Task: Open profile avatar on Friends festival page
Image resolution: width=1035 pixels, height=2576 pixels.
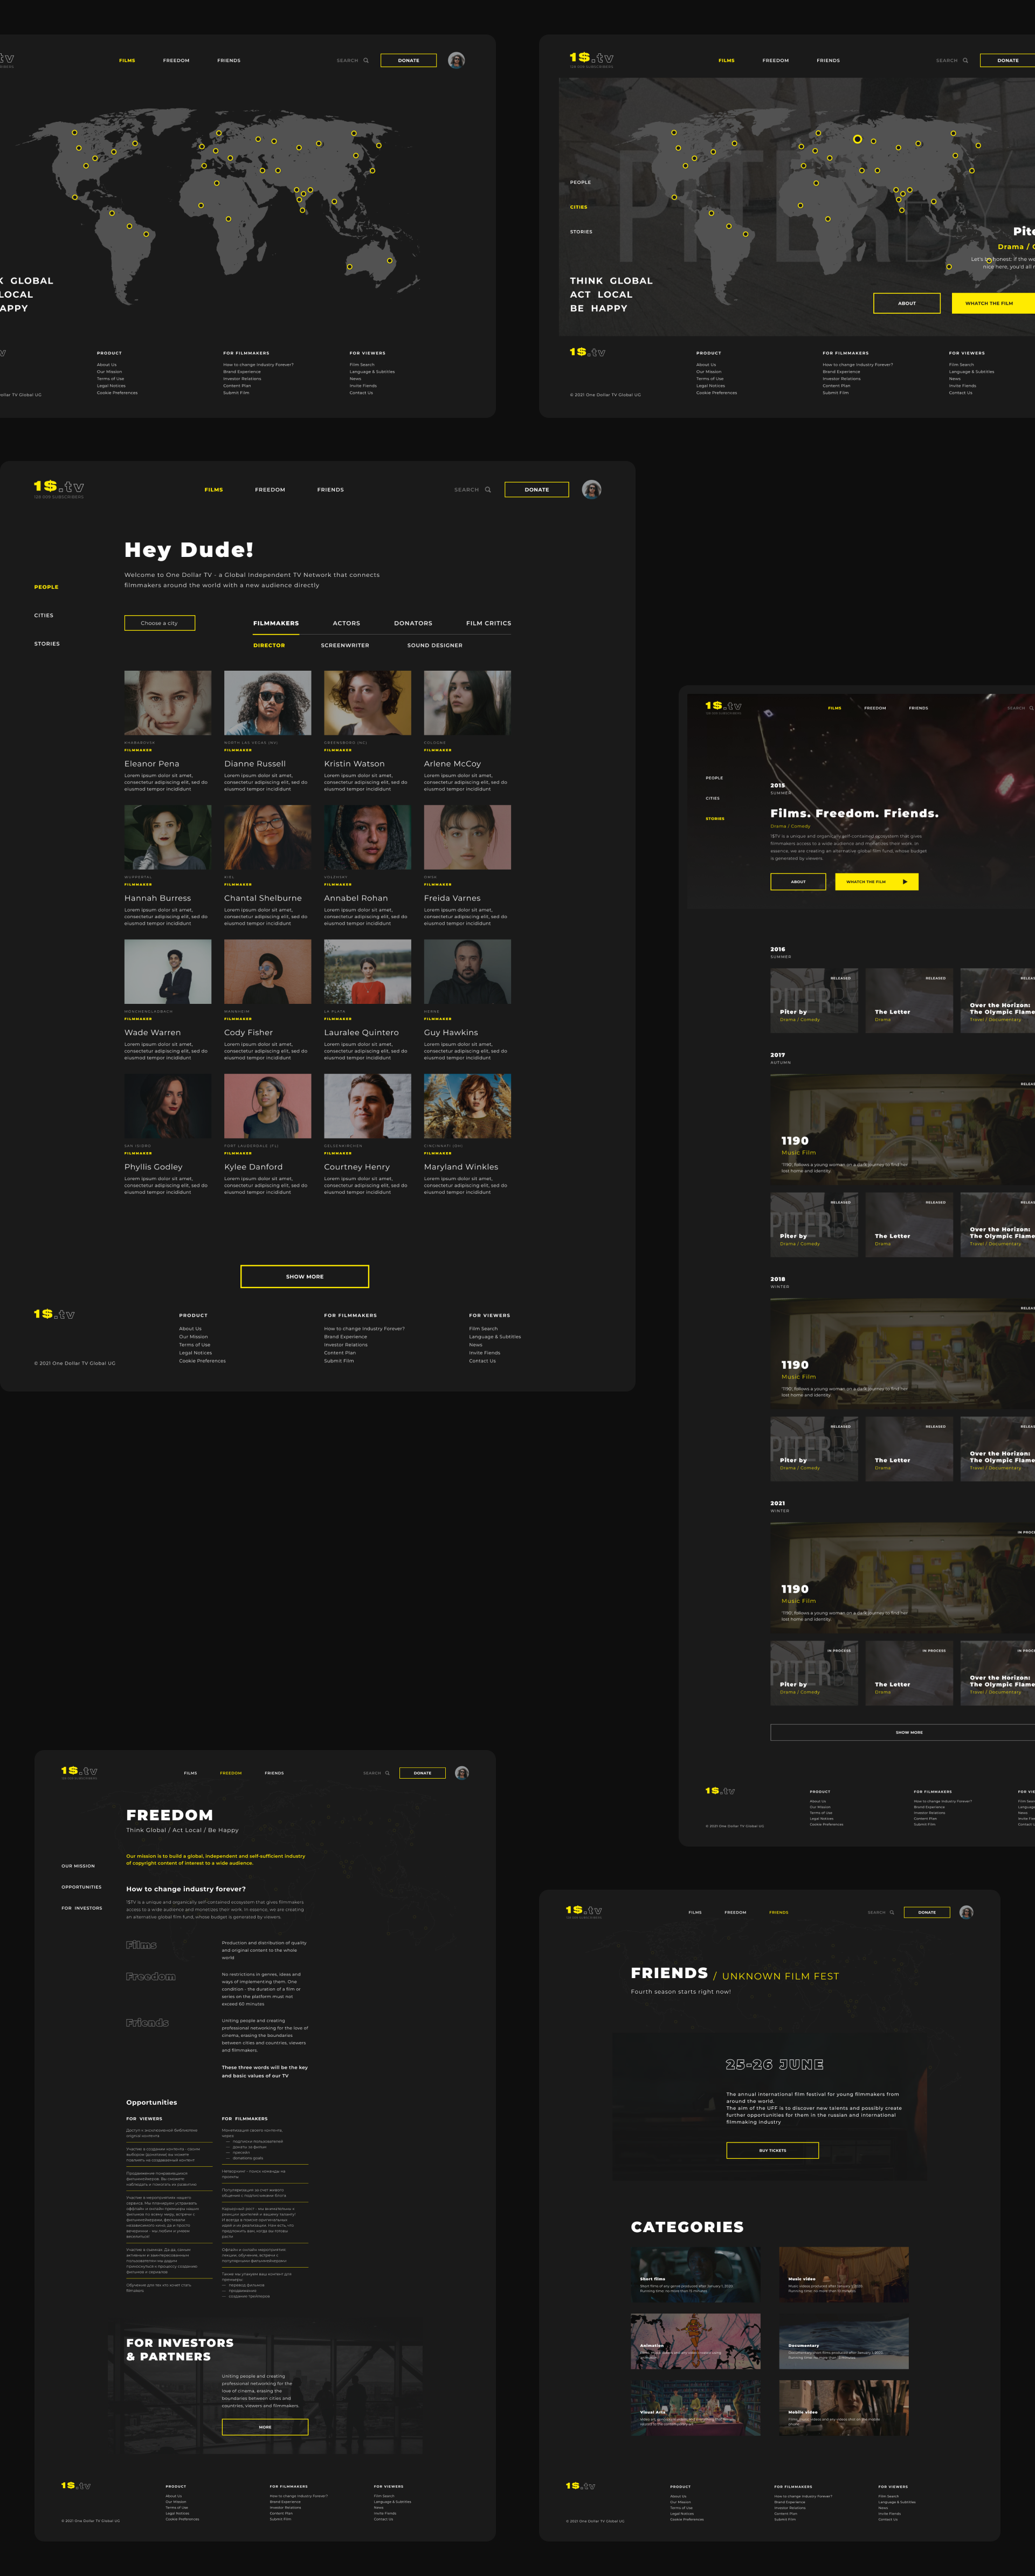Action: click(x=966, y=1912)
